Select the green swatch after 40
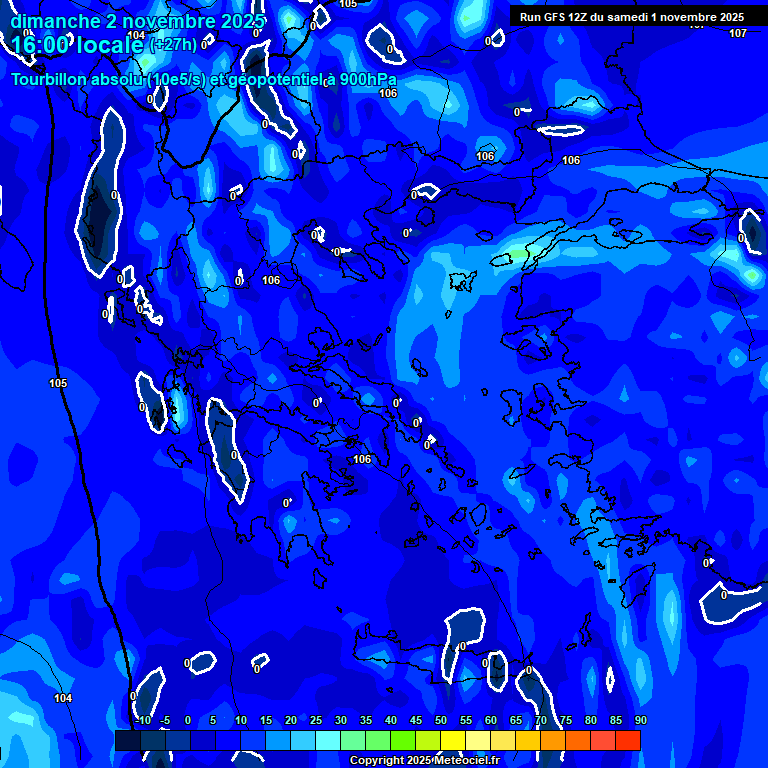The width and height of the screenshot is (768, 768). click(x=403, y=740)
